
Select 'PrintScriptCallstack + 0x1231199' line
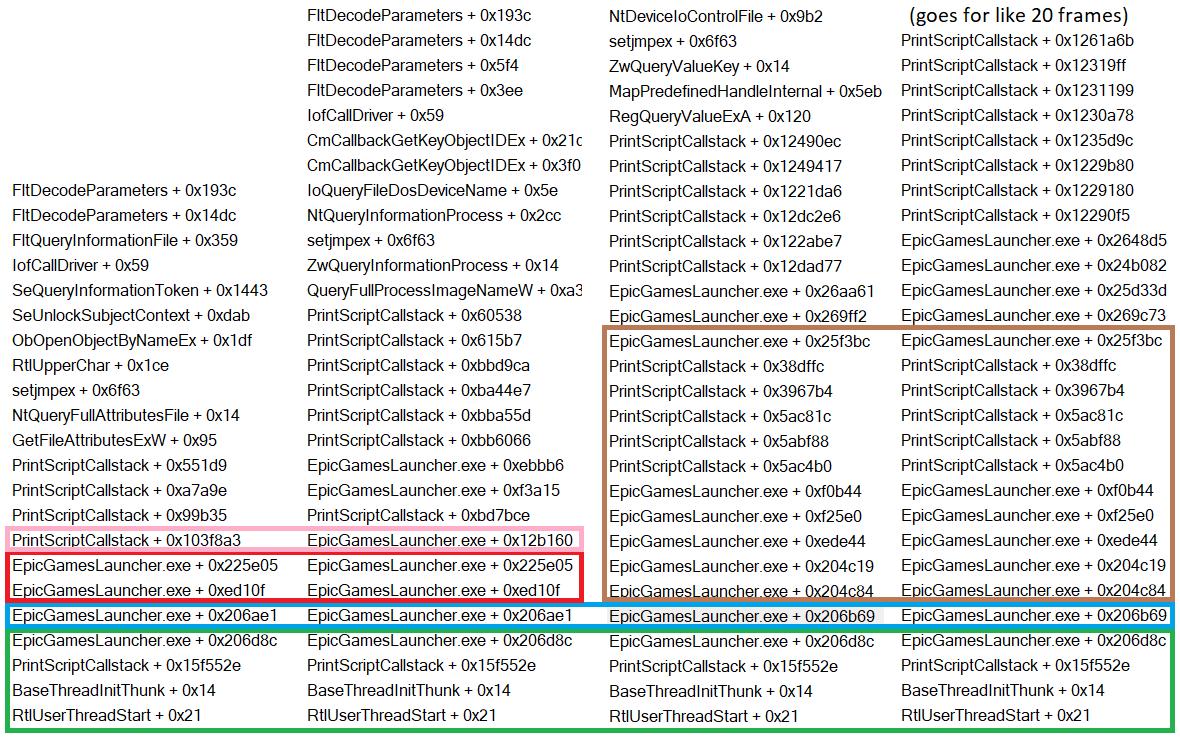point(1017,90)
